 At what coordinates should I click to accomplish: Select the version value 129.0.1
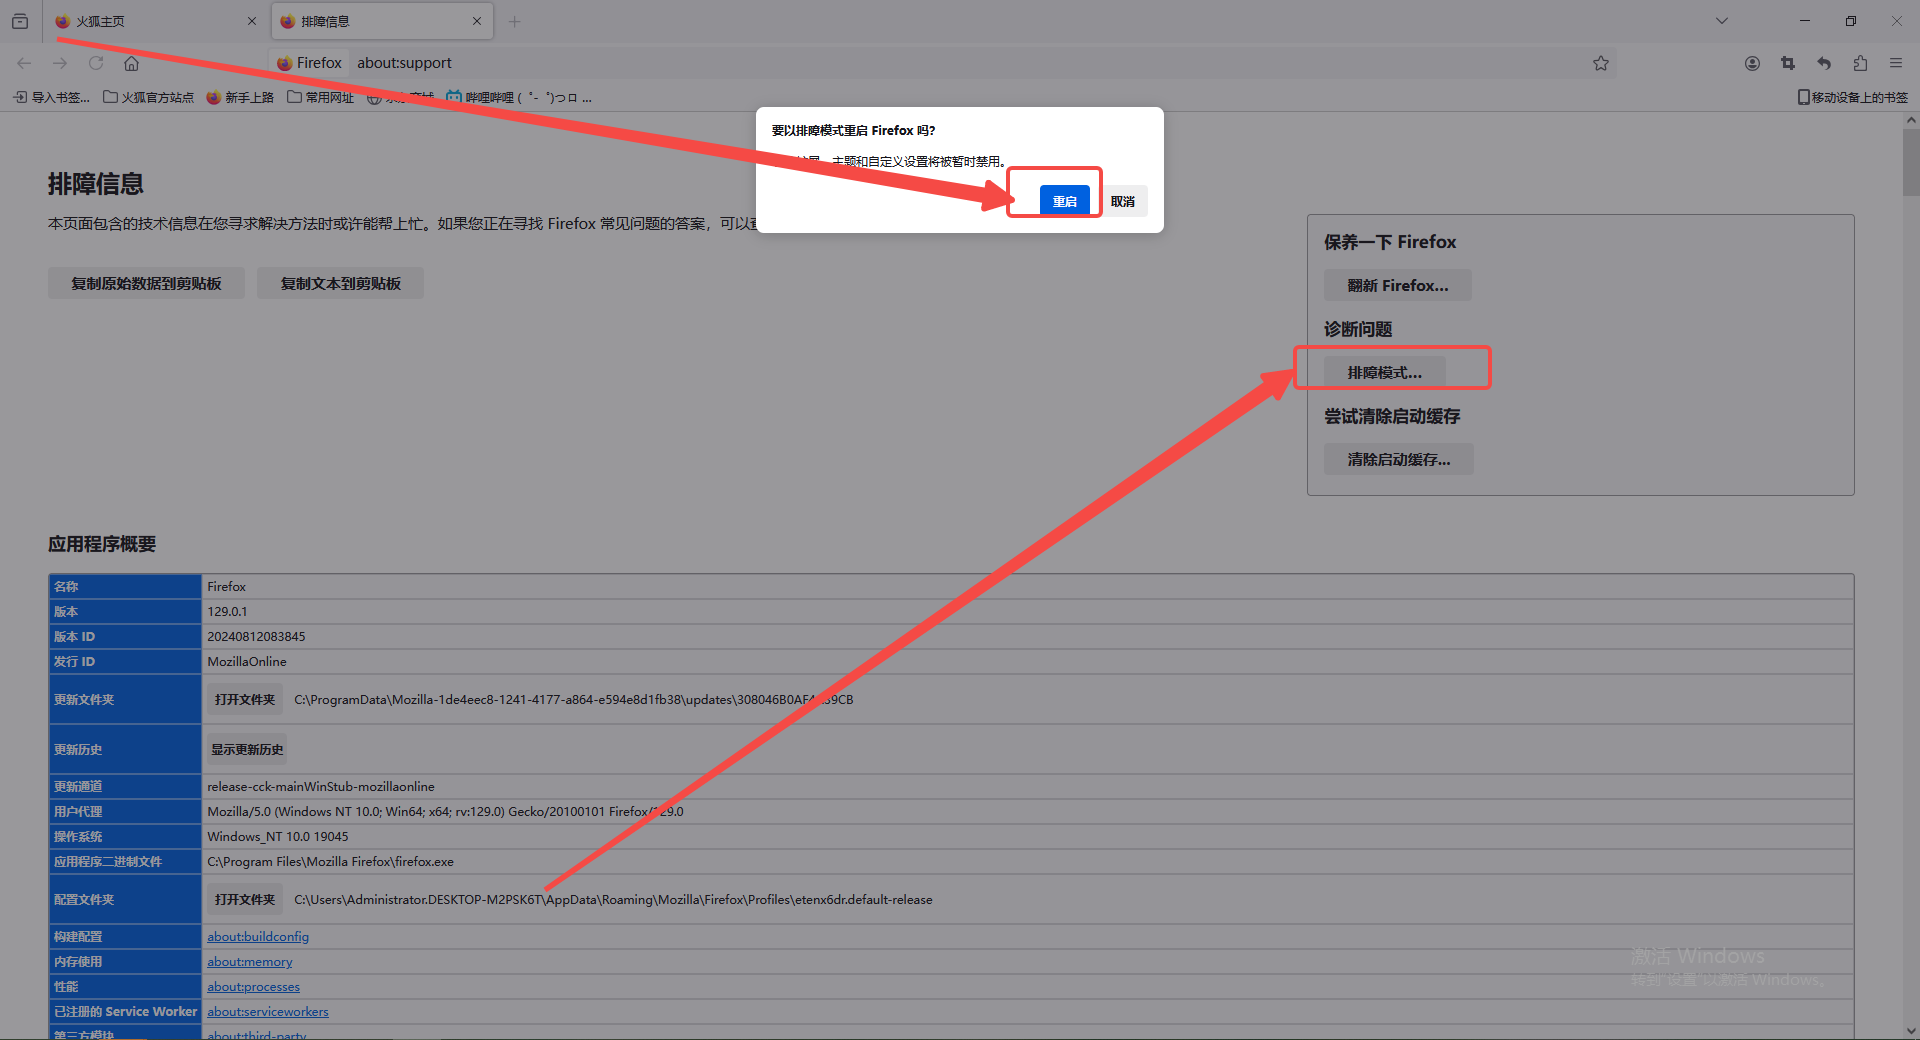click(x=227, y=611)
